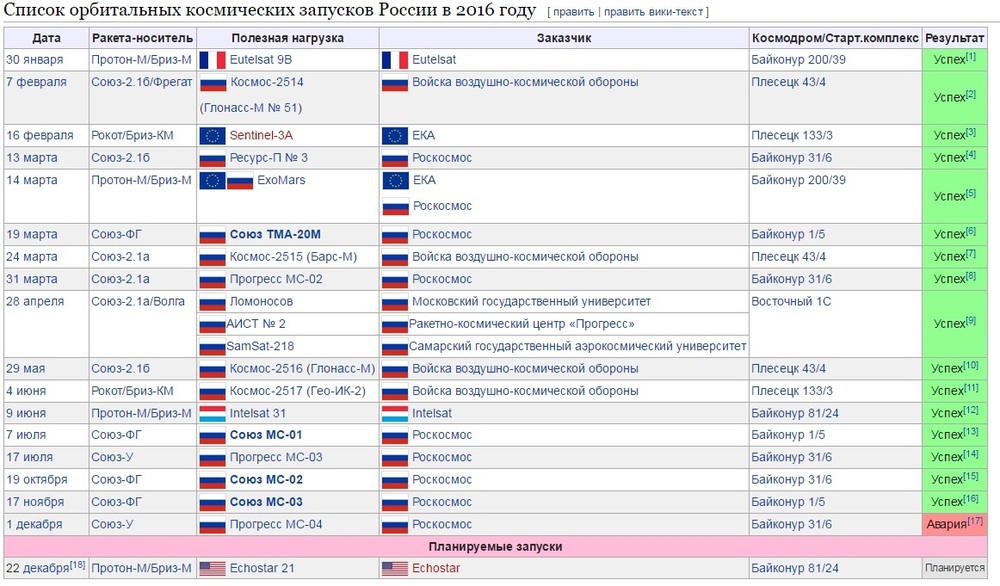
Task: Click the French flag next to Eutelsat 9B
Action: pyautogui.click(x=212, y=60)
